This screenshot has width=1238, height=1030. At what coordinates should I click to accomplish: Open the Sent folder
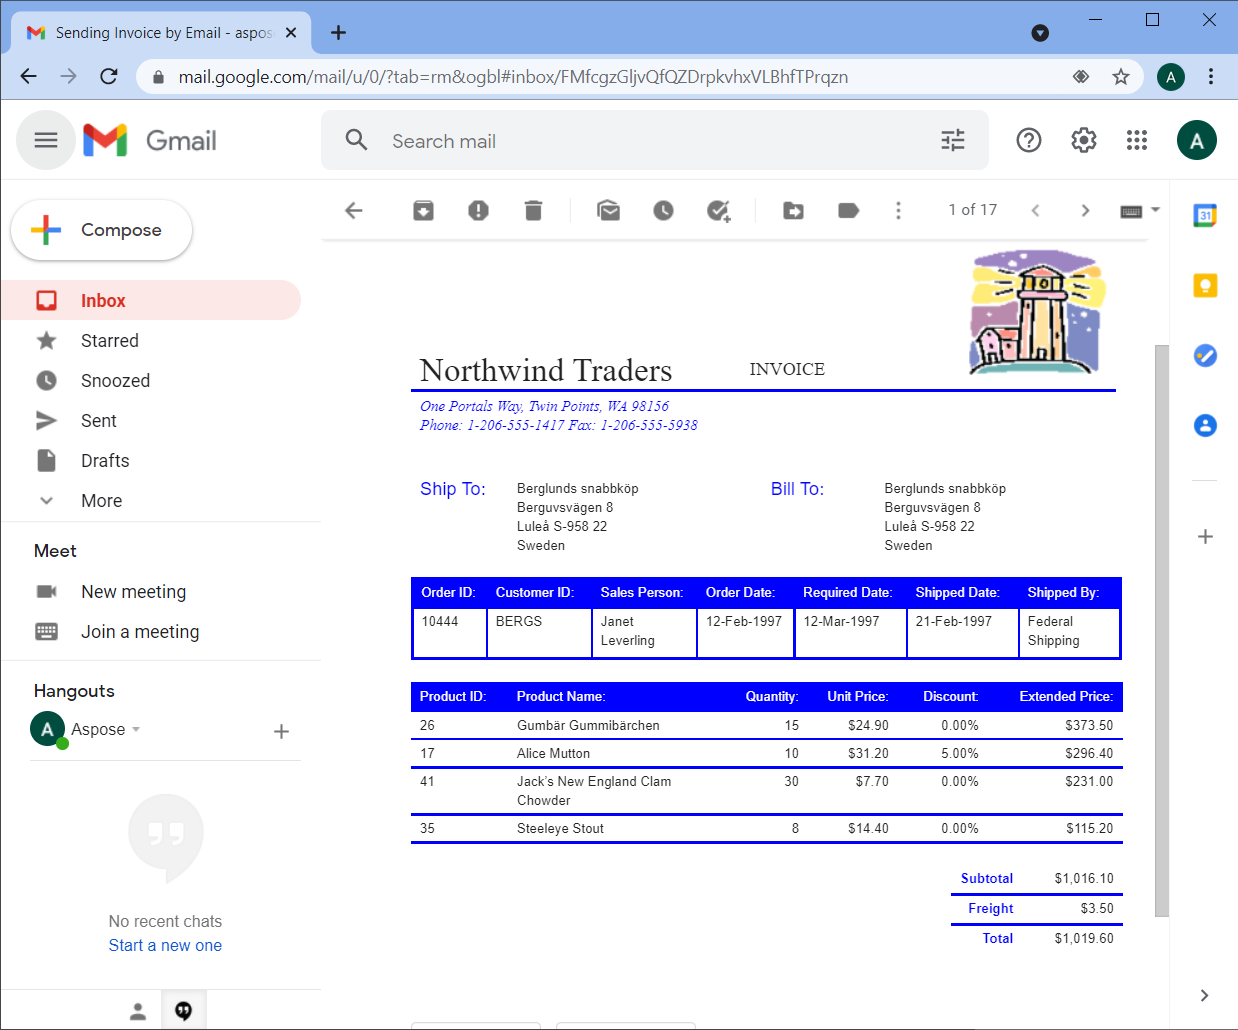point(150,421)
